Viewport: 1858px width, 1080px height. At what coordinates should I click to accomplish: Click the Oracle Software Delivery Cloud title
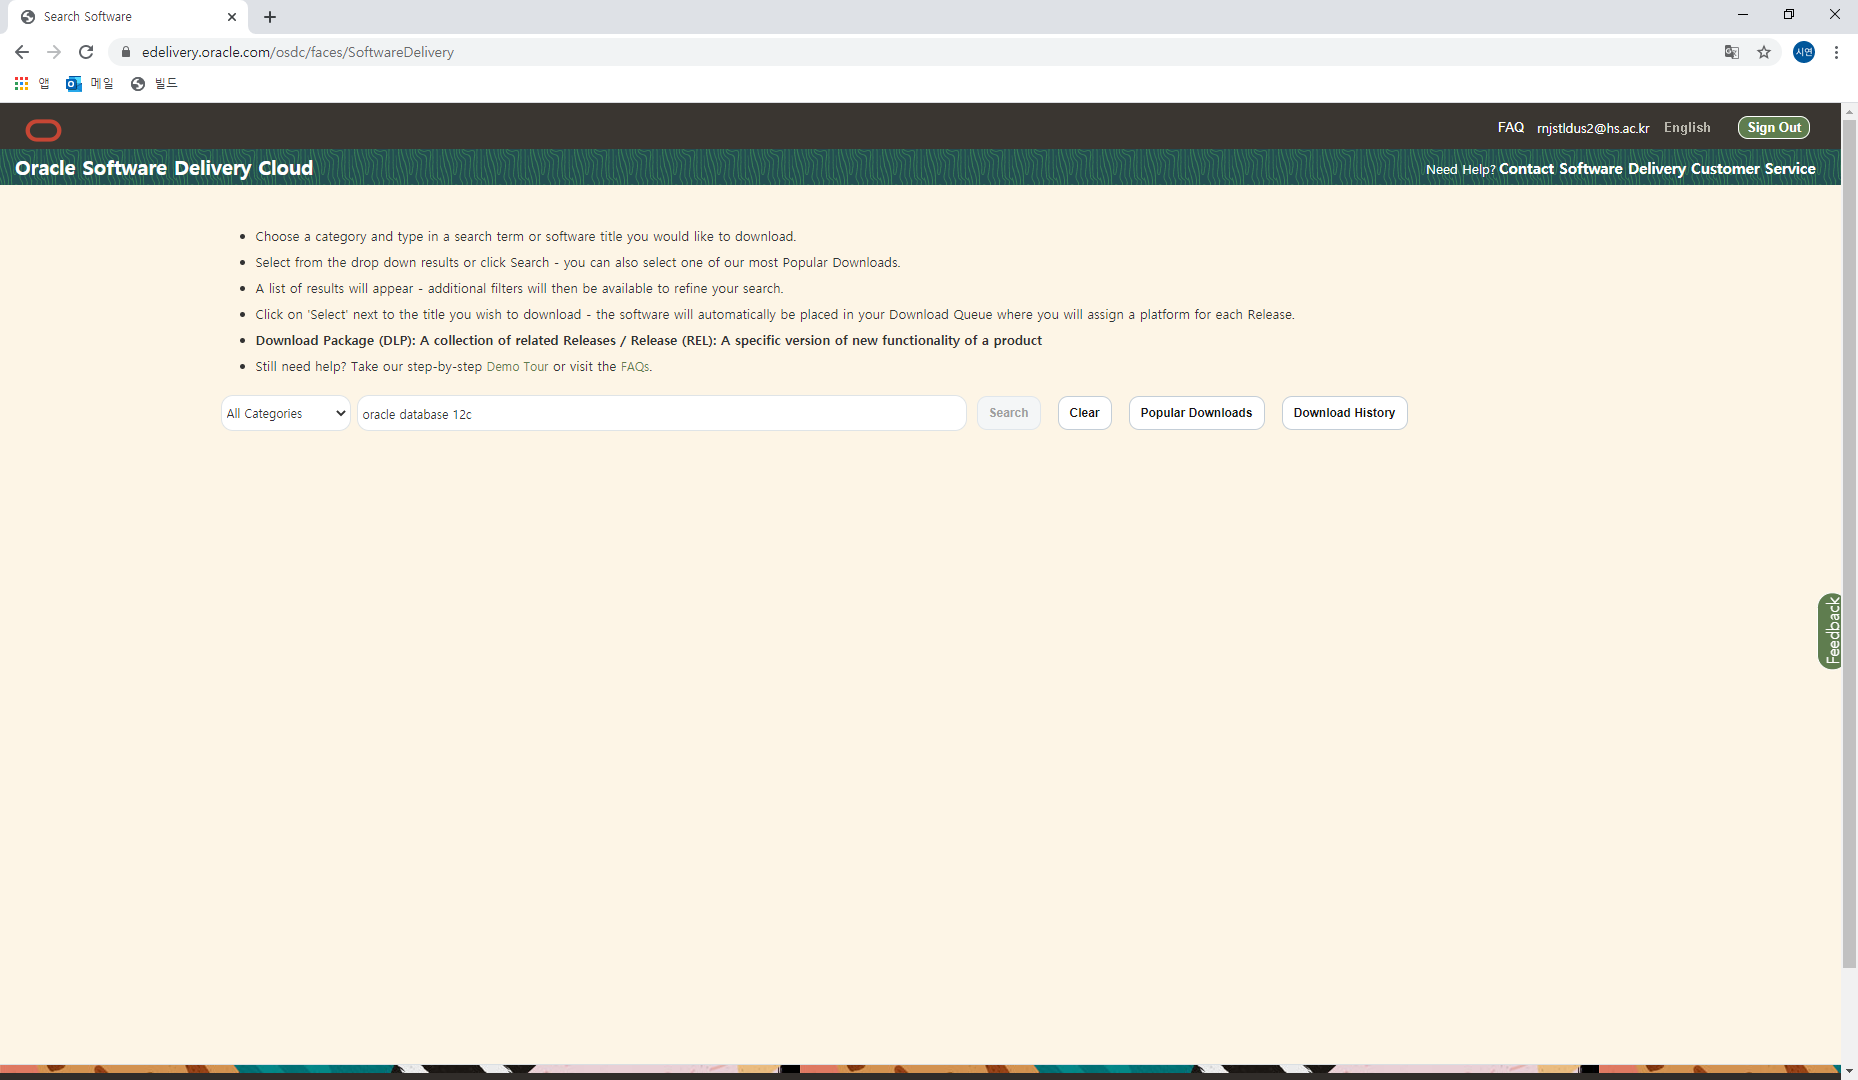click(164, 168)
